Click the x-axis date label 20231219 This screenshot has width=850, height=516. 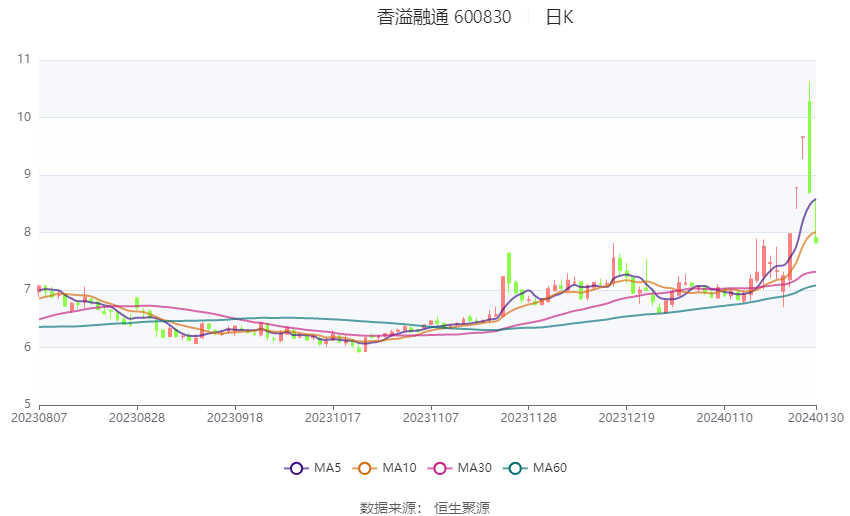[x=627, y=418]
